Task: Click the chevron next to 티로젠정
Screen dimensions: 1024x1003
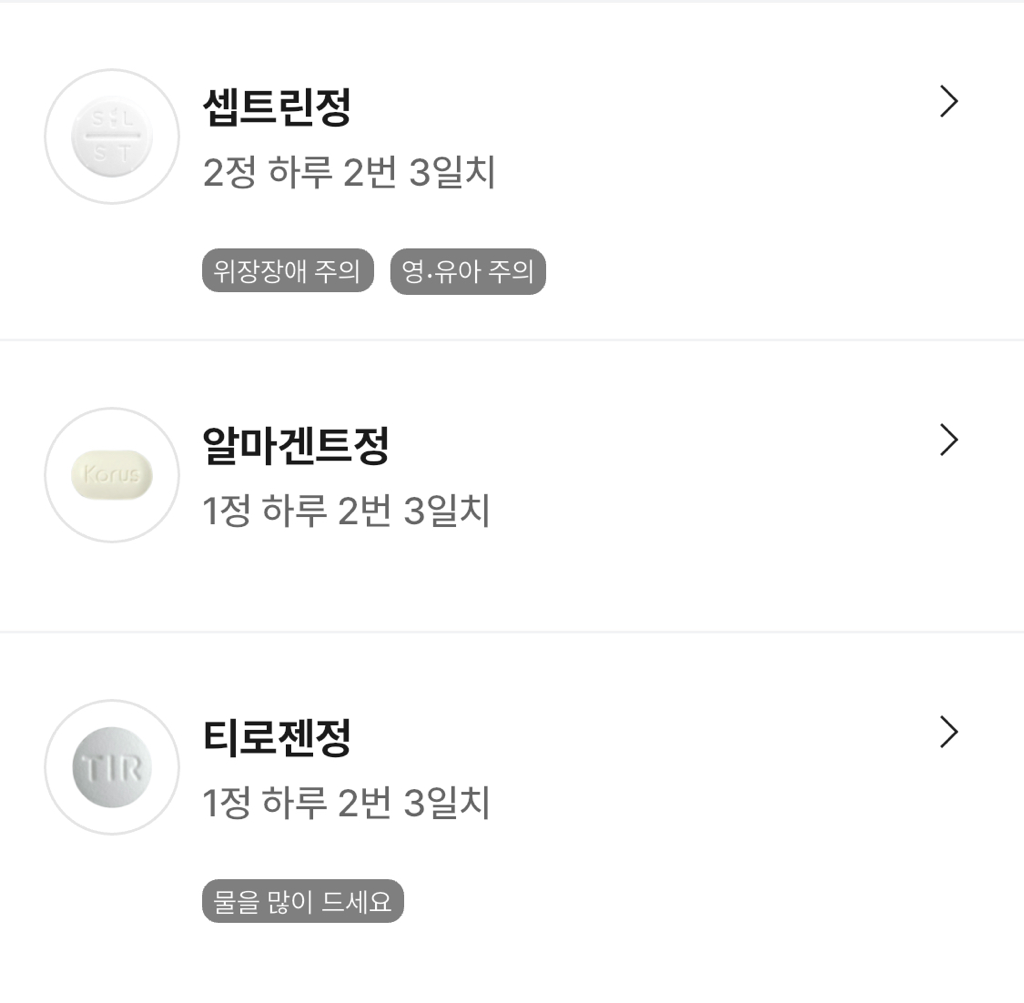Action: [949, 732]
